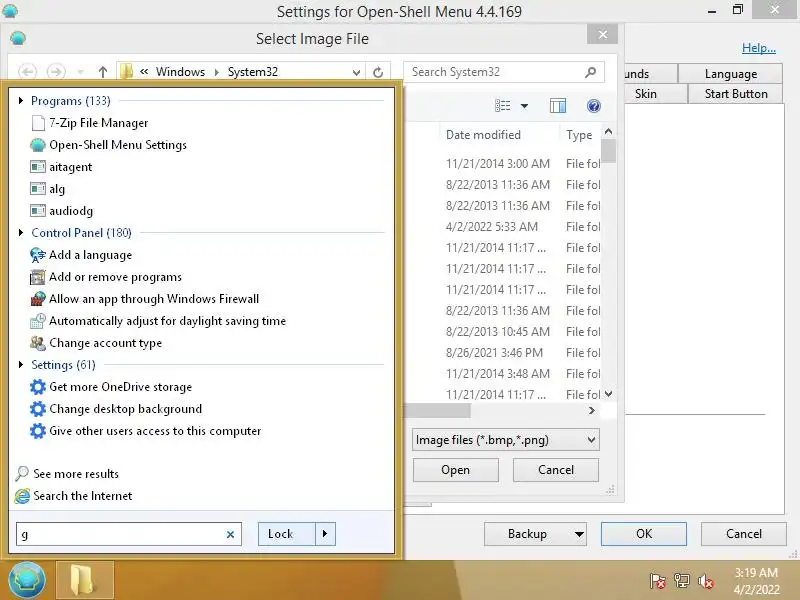Toggle the preview pane in file dialog

(x=558, y=106)
